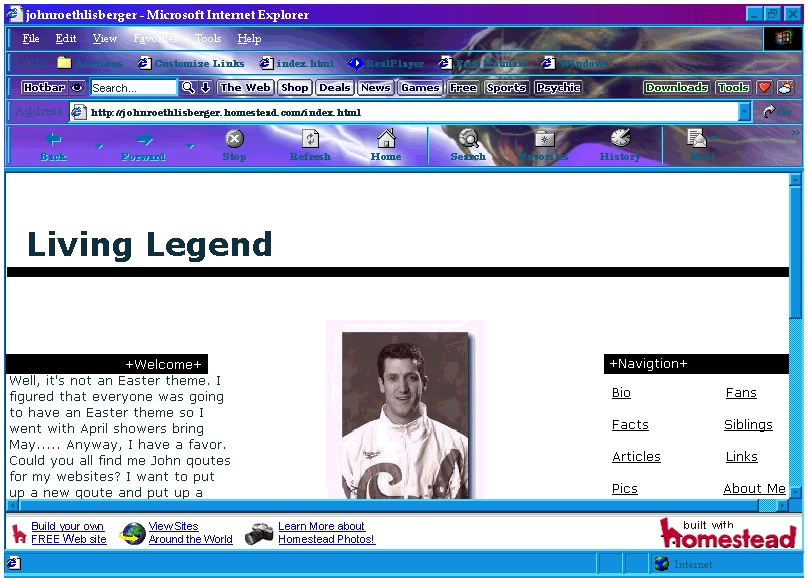Click the Internet zone globe in the status bar
The image size is (808, 578).
click(x=661, y=564)
